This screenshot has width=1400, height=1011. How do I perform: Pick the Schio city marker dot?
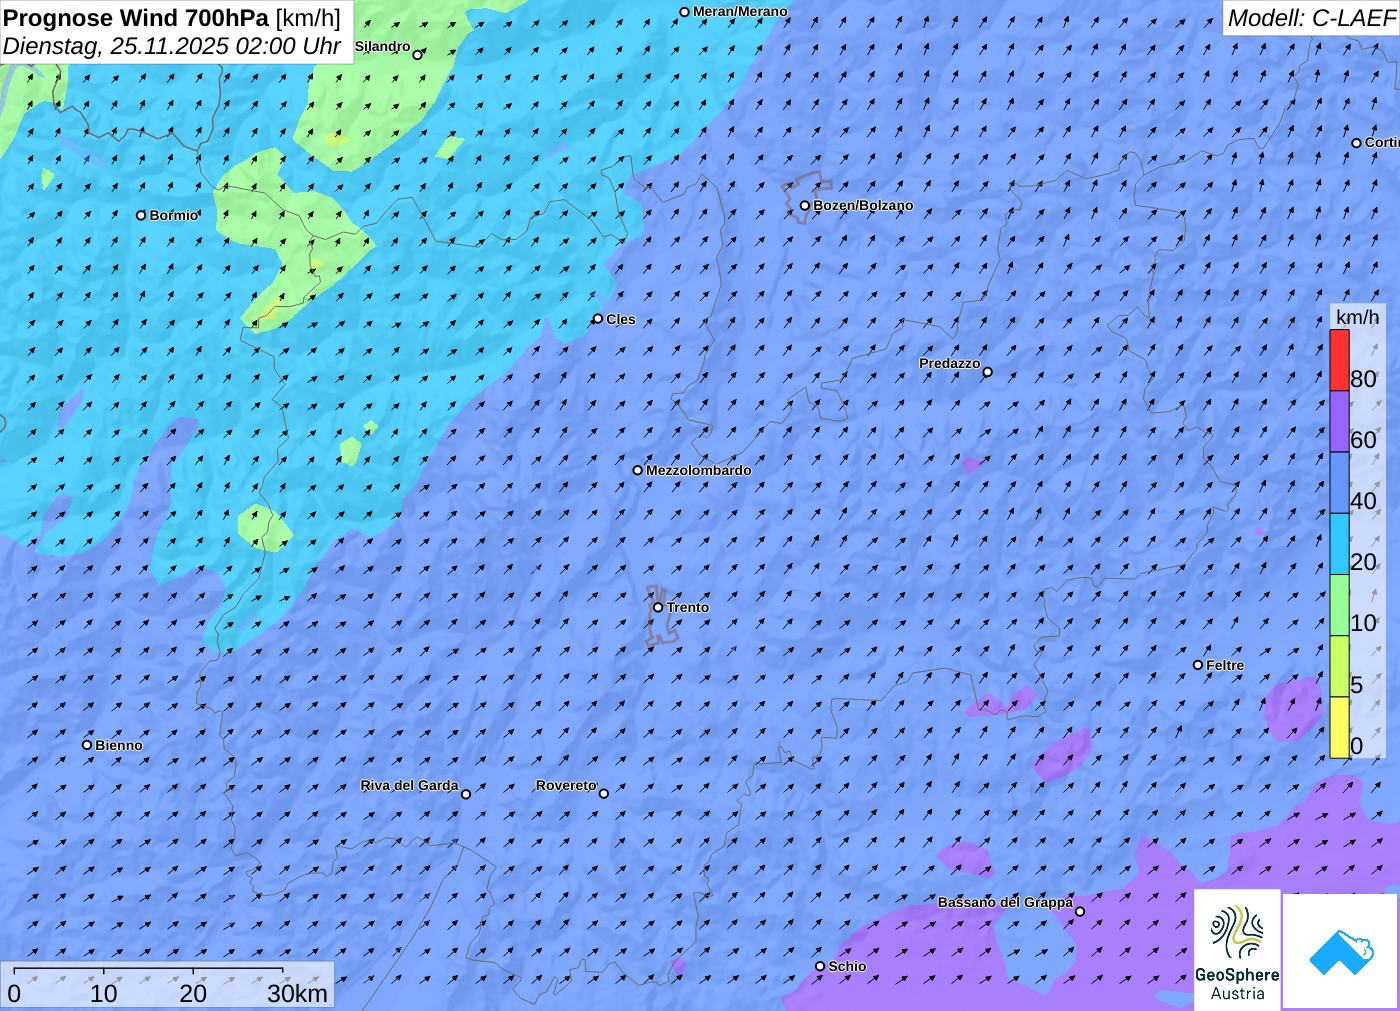pos(820,966)
